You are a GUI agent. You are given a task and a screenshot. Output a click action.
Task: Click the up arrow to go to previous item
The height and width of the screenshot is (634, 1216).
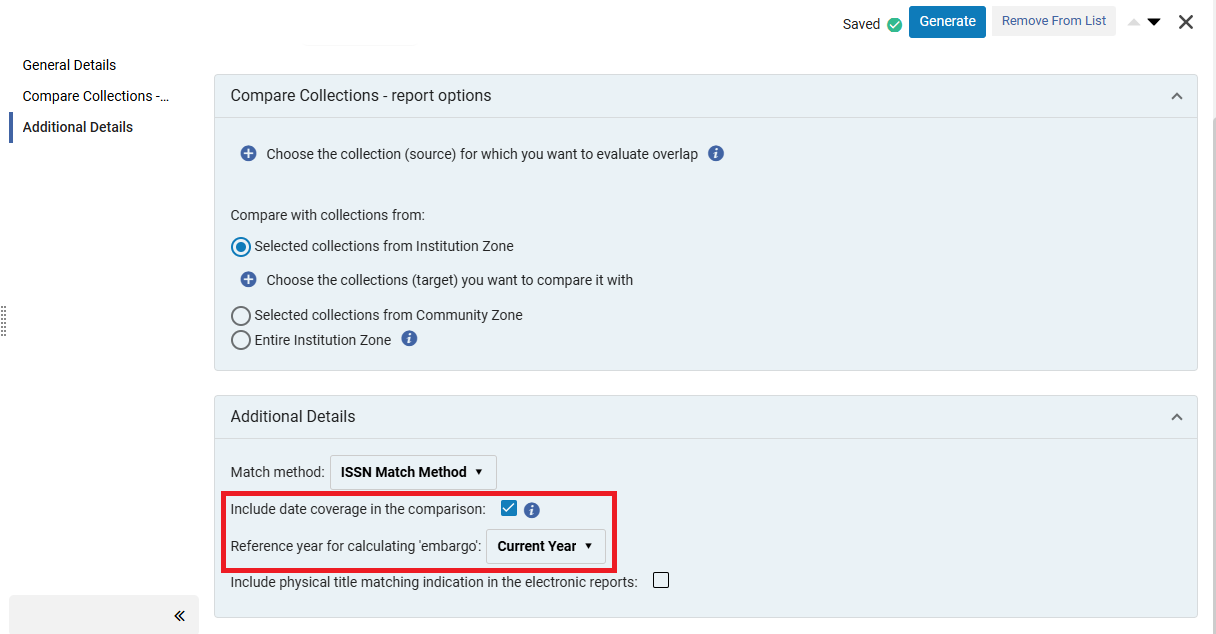1134,22
